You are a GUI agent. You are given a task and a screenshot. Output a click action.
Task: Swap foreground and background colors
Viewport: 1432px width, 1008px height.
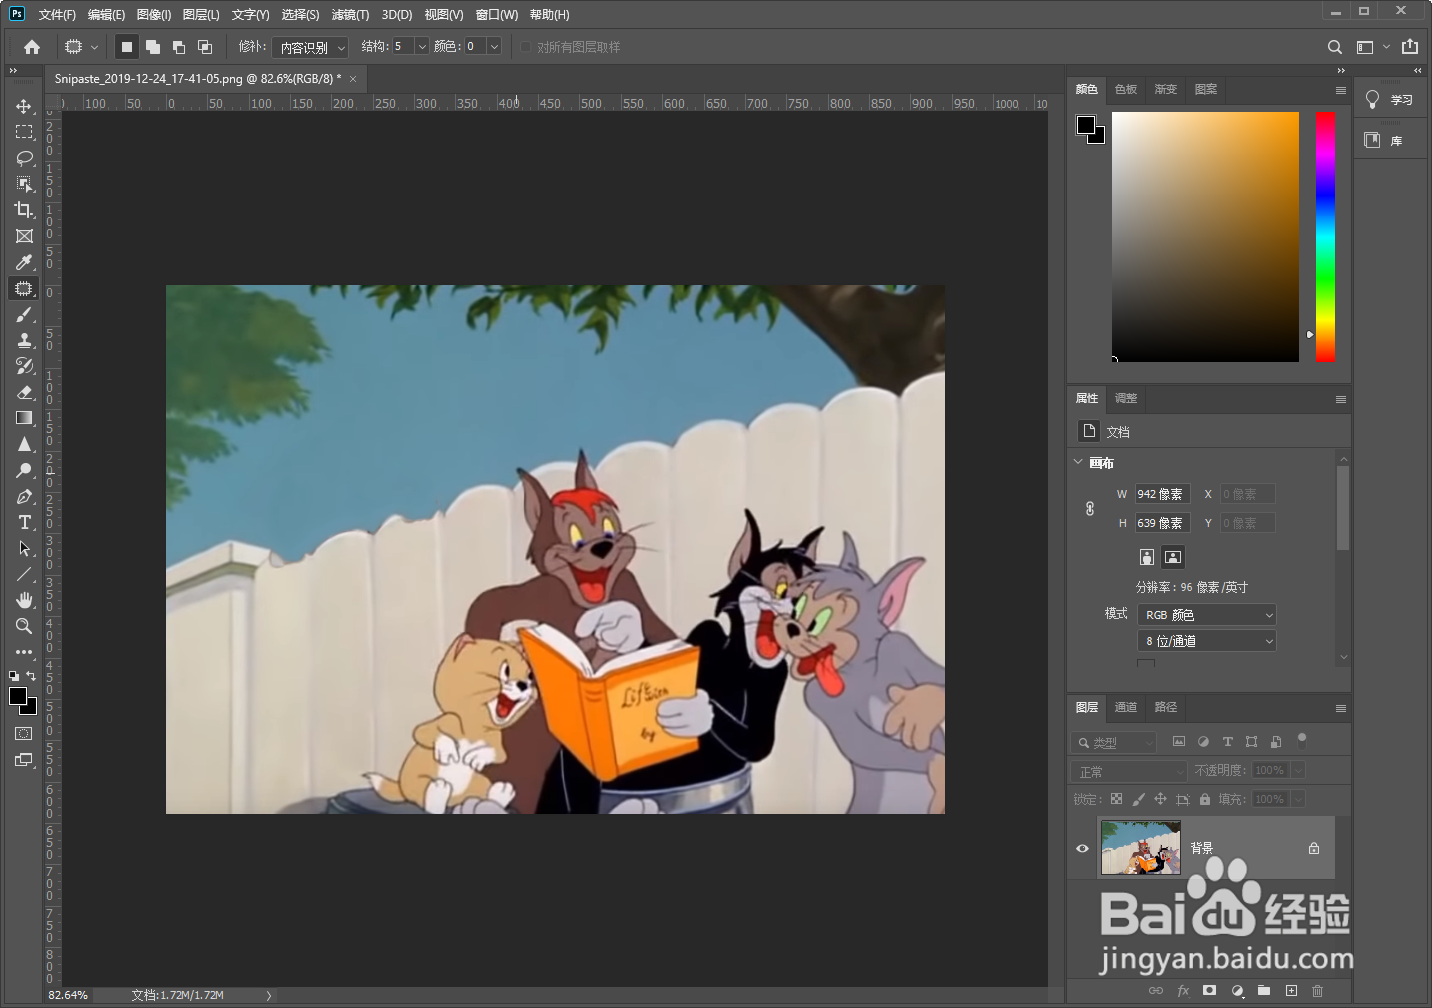coord(31,676)
